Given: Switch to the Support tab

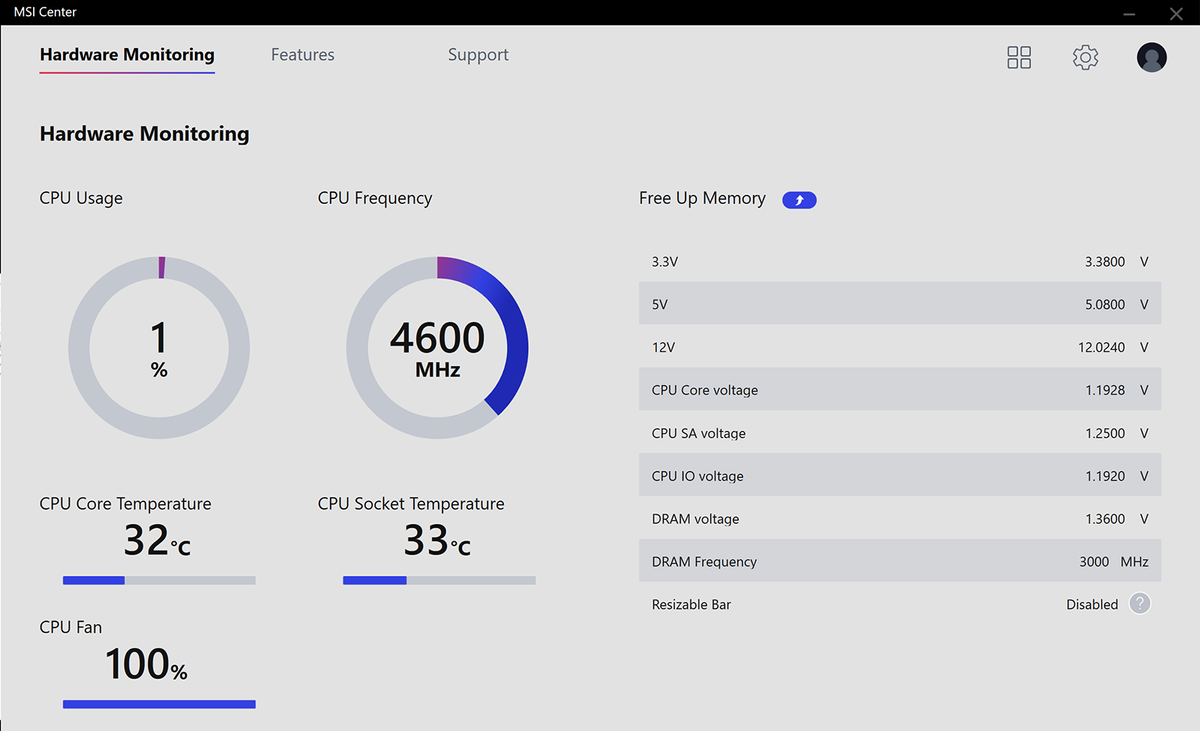Looking at the screenshot, I should pos(478,55).
